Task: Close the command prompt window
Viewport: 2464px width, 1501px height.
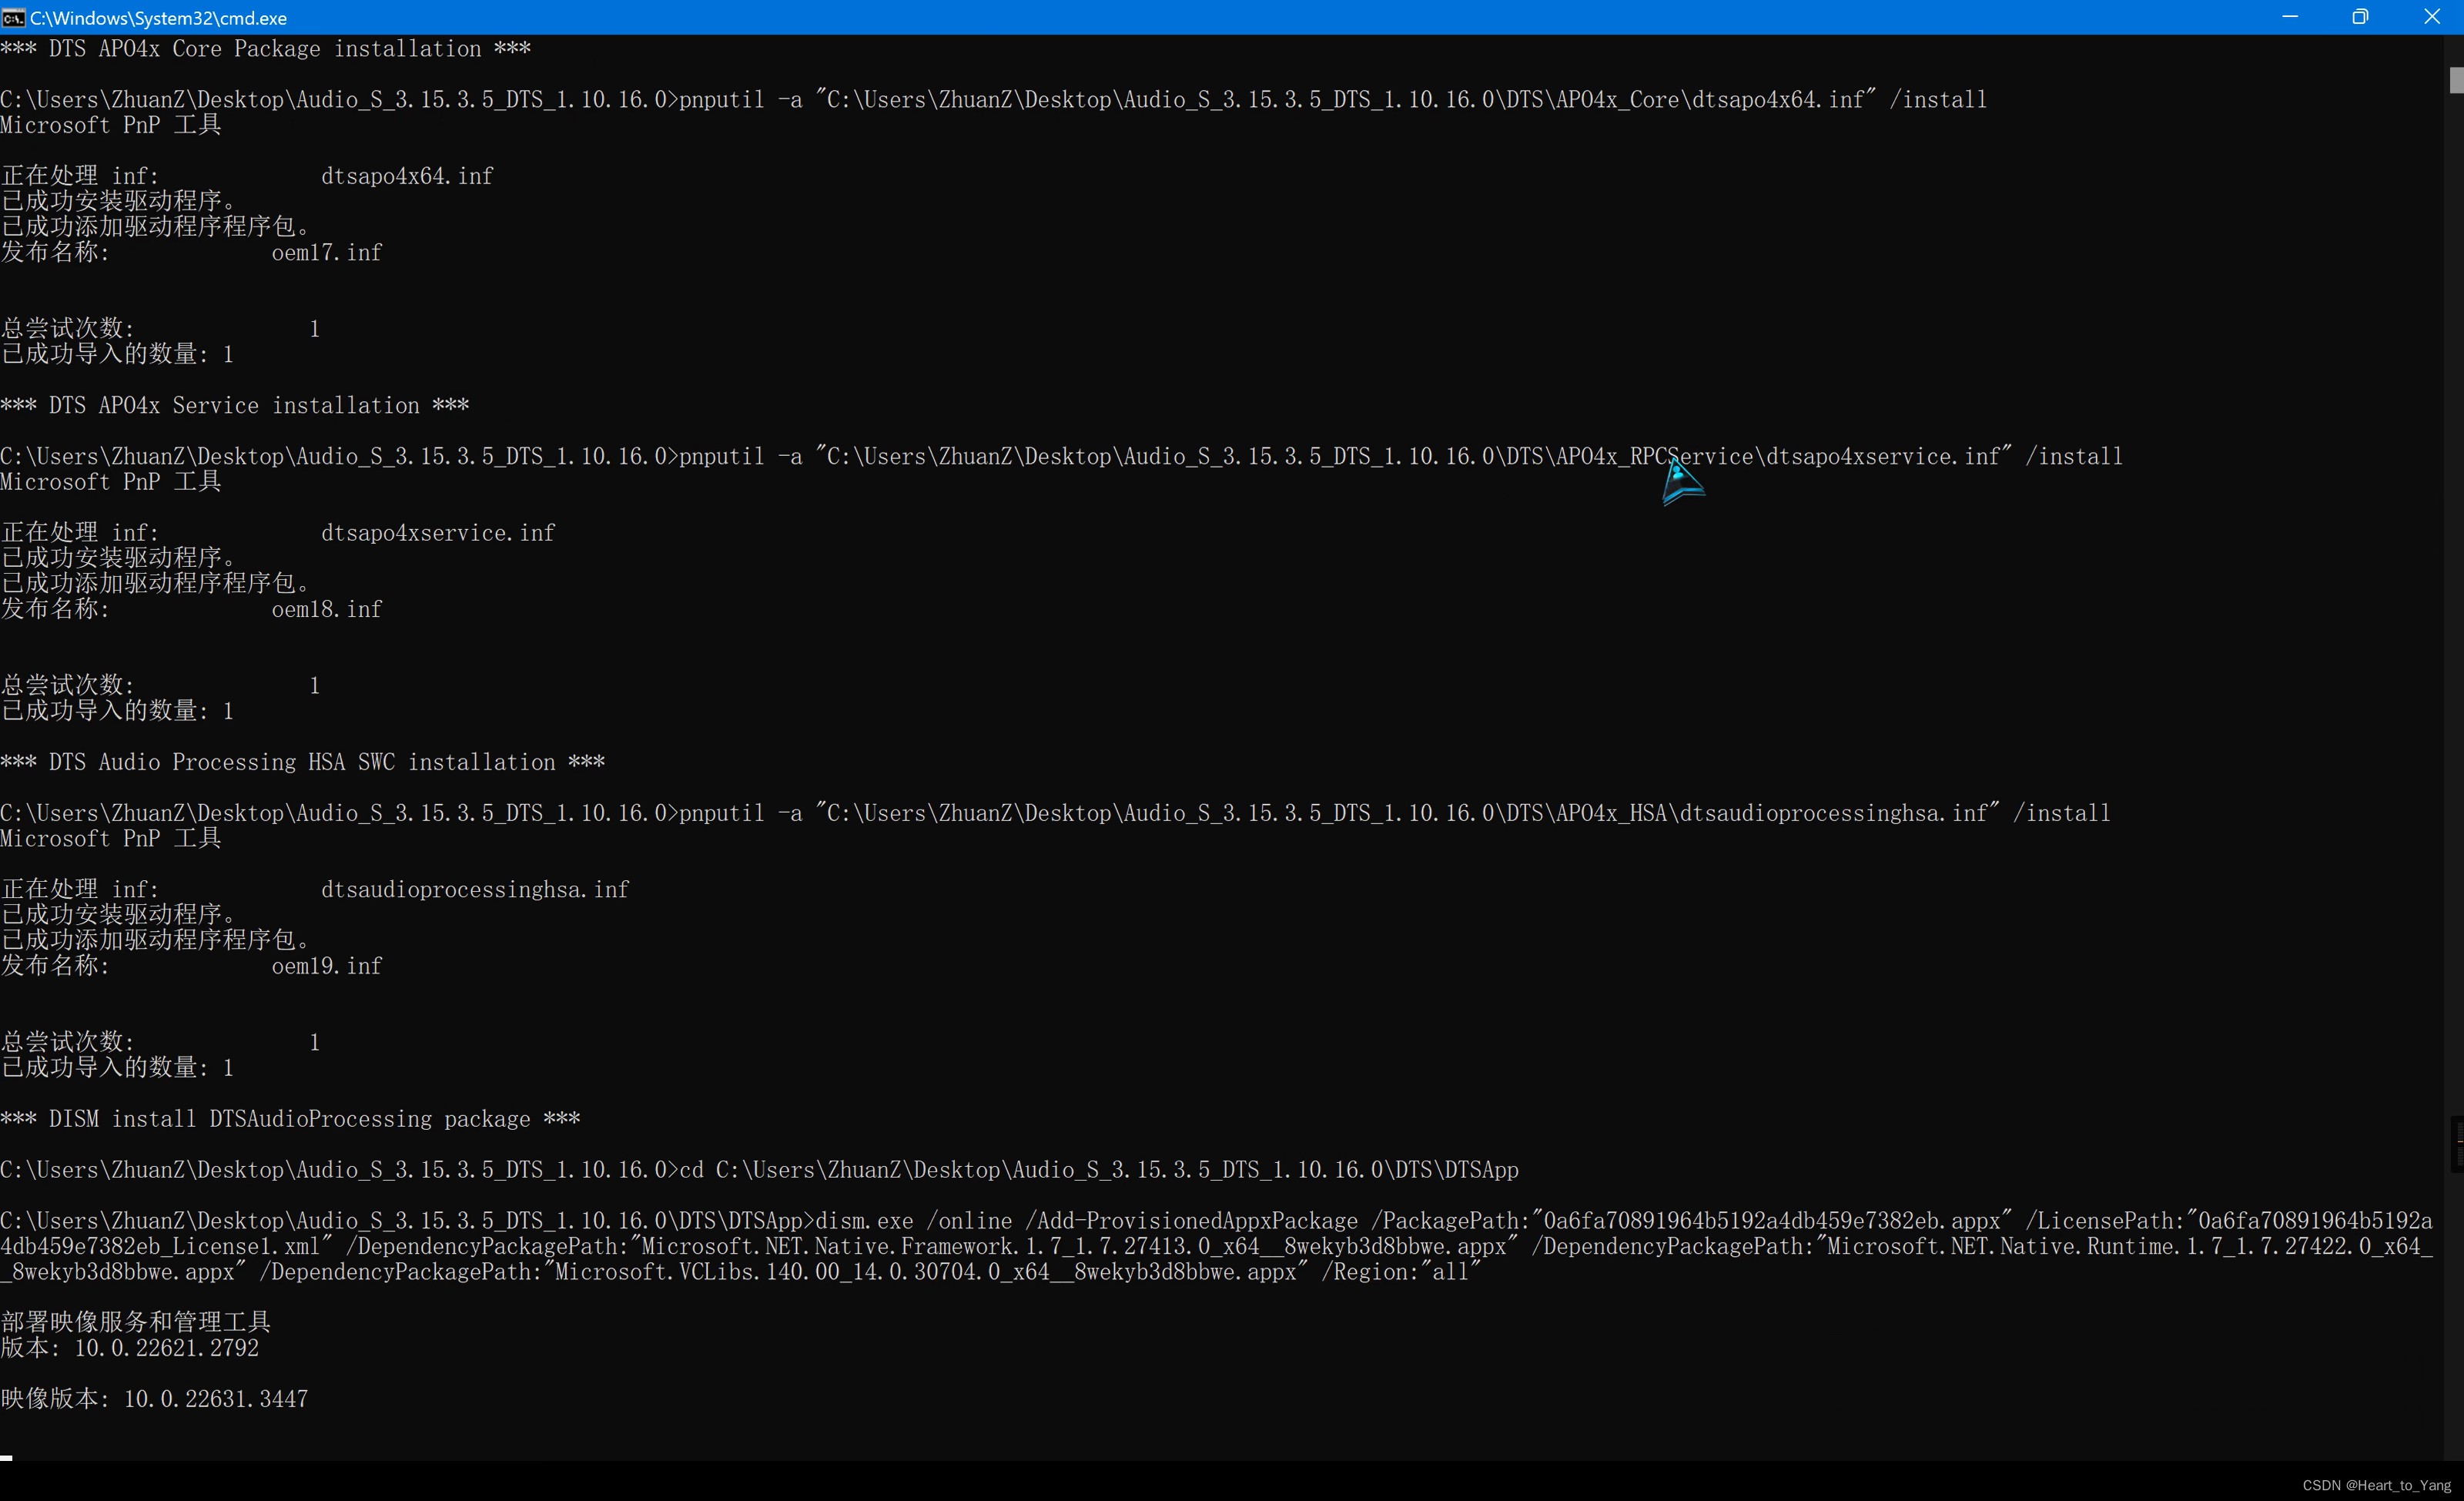Action: pos(2432,17)
